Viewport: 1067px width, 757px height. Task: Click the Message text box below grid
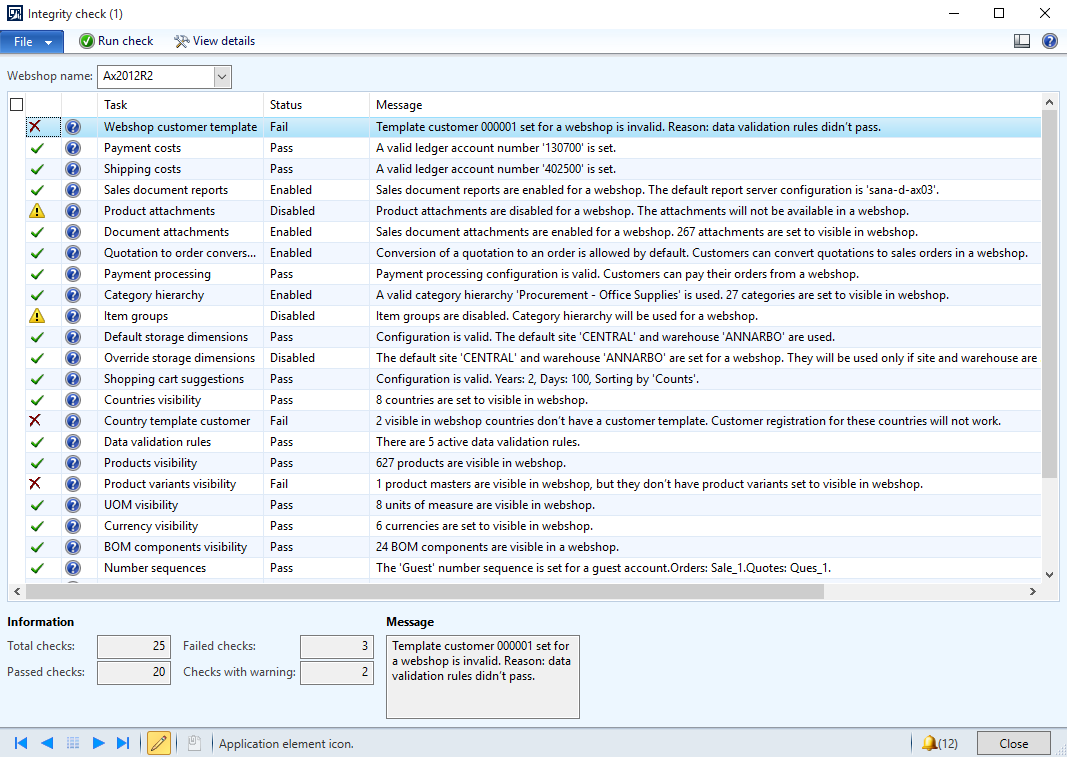(482, 677)
